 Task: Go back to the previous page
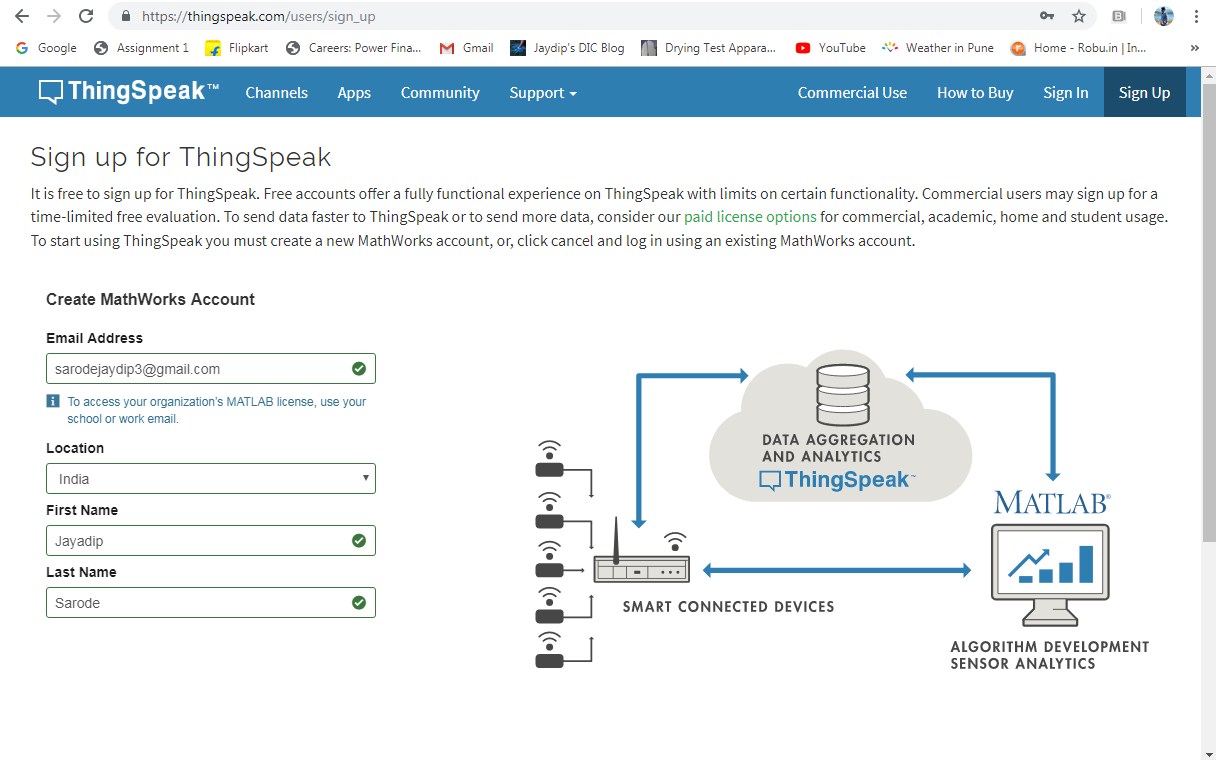click(x=22, y=16)
